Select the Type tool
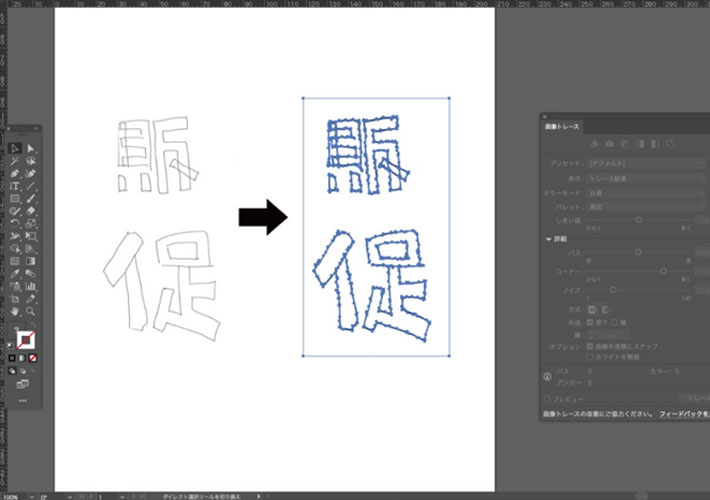The height and width of the screenshot is (500, 710). (x=16, y=186)
